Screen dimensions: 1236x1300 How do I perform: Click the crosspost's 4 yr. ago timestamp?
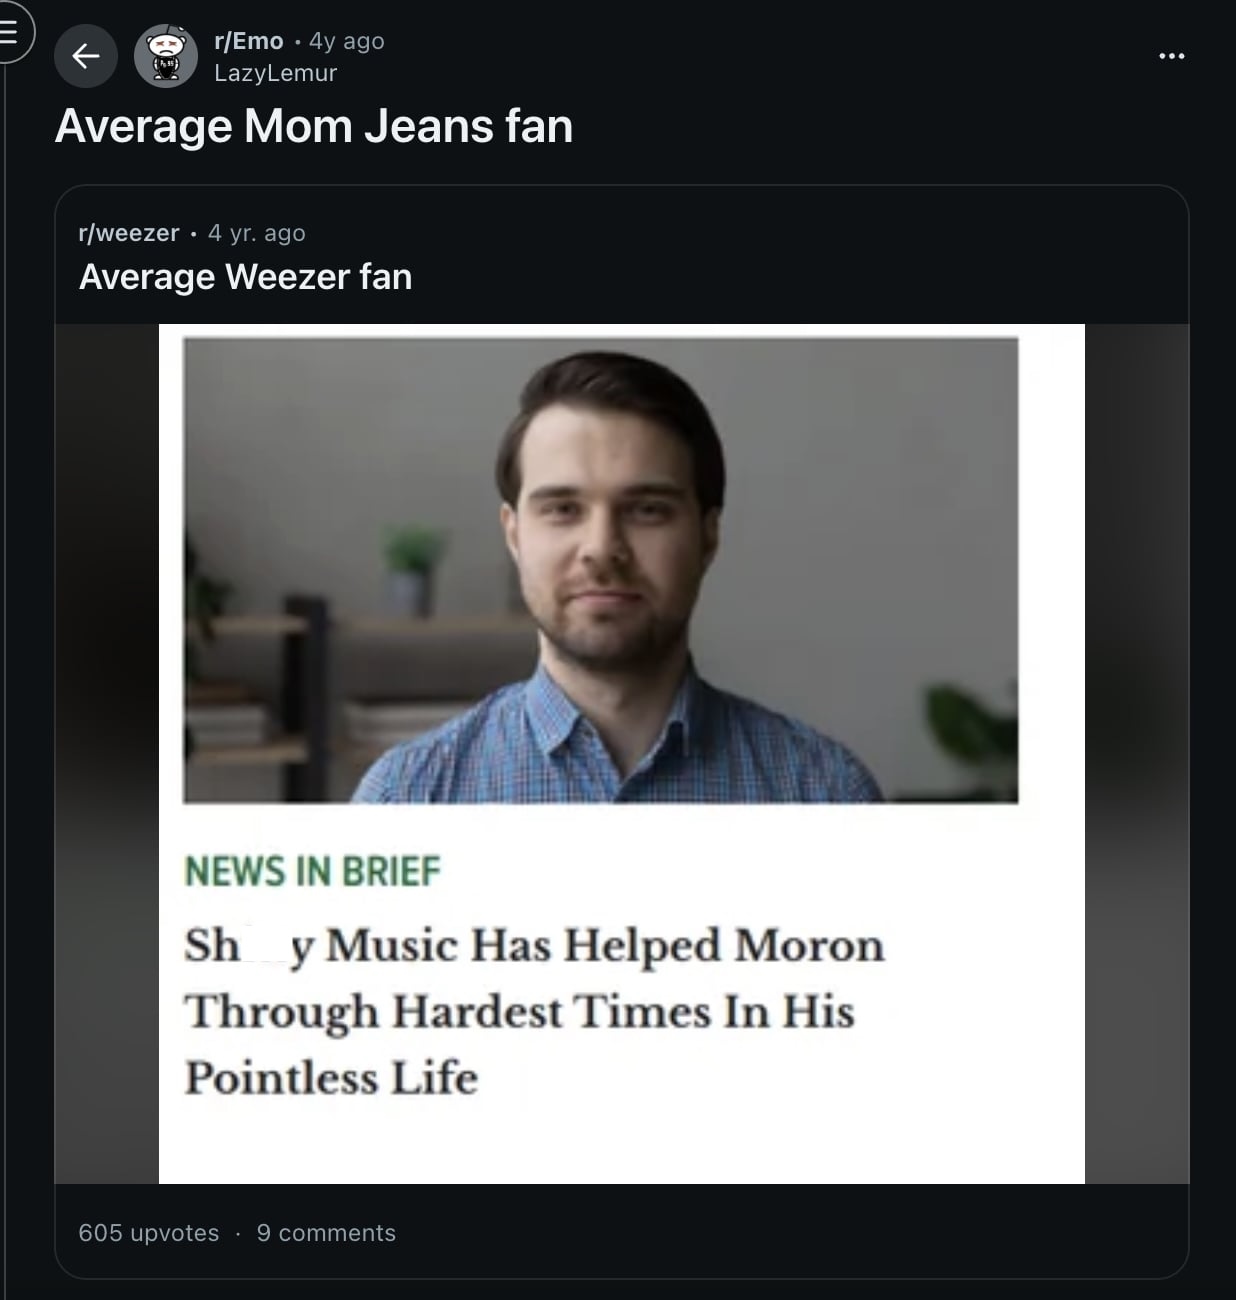[256, 233]
